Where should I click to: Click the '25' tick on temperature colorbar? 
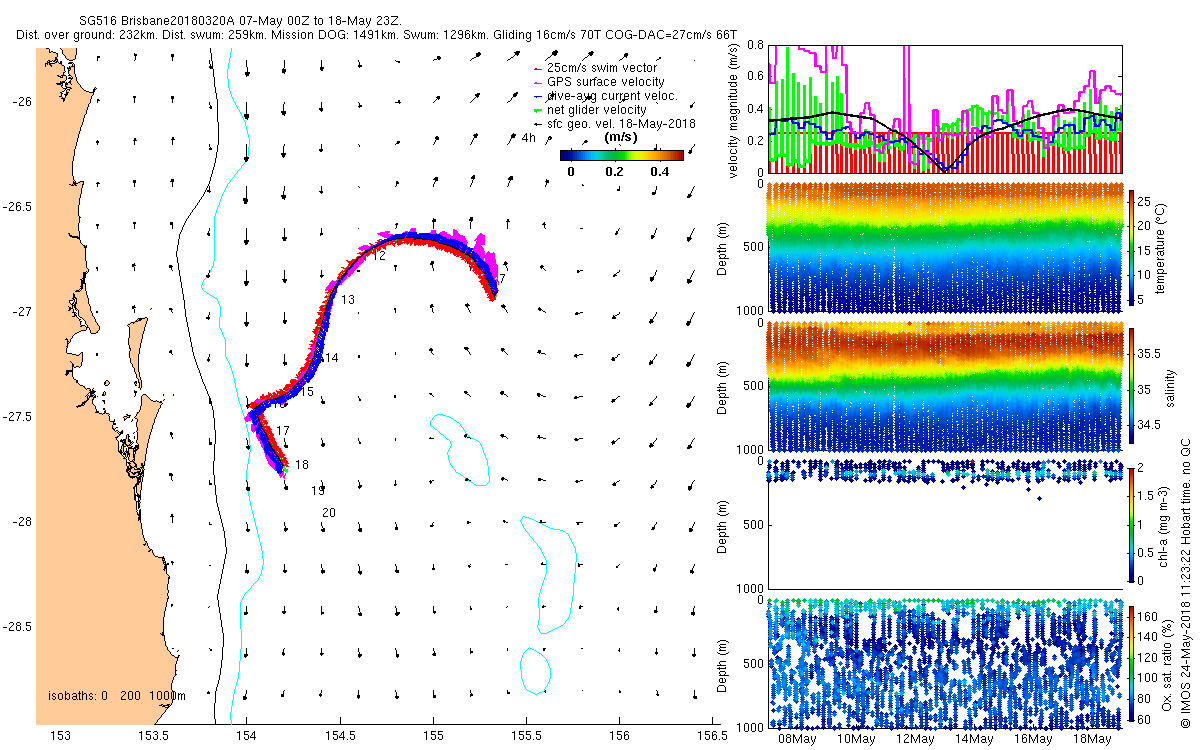[x=1146, y=201]
